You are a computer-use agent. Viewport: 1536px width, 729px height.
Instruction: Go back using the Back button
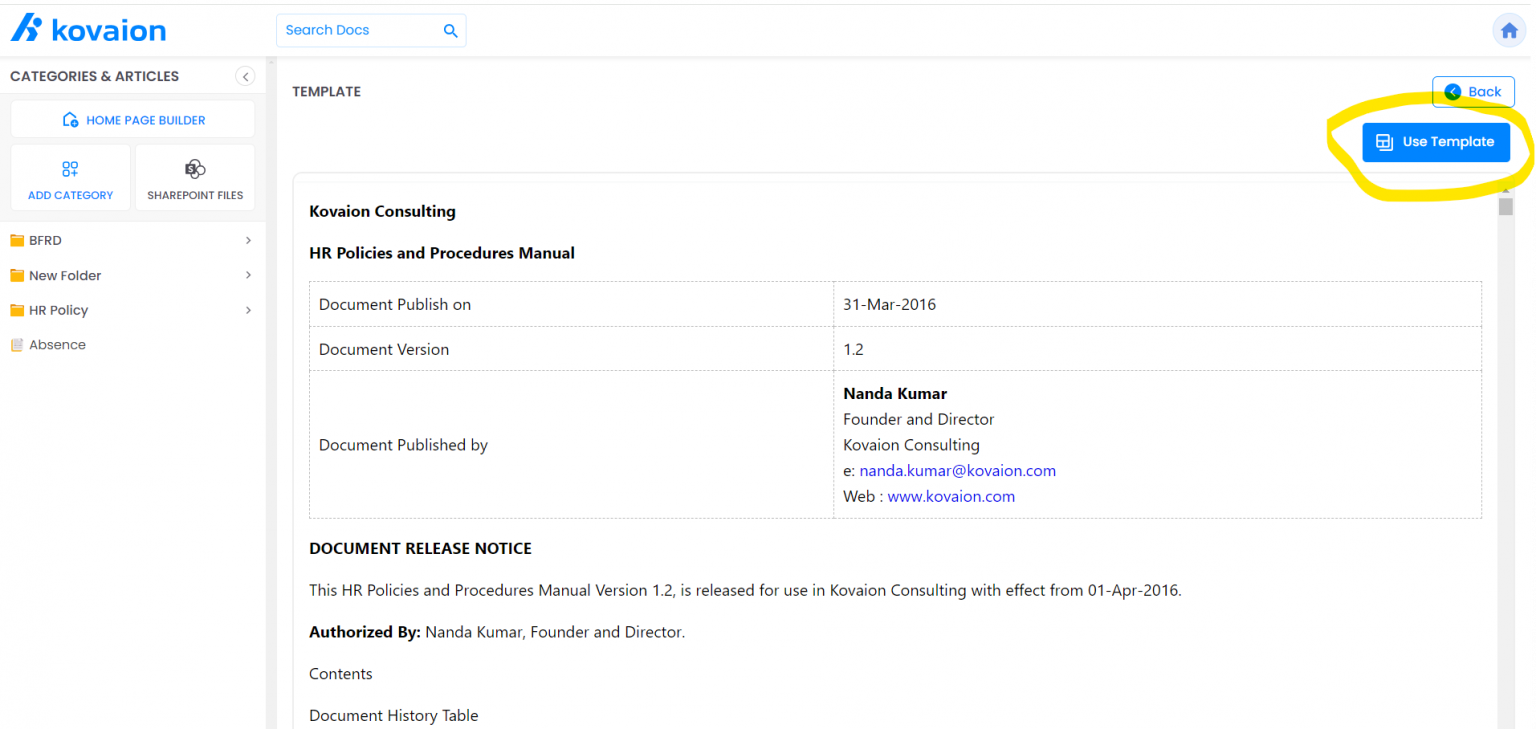1473,92
